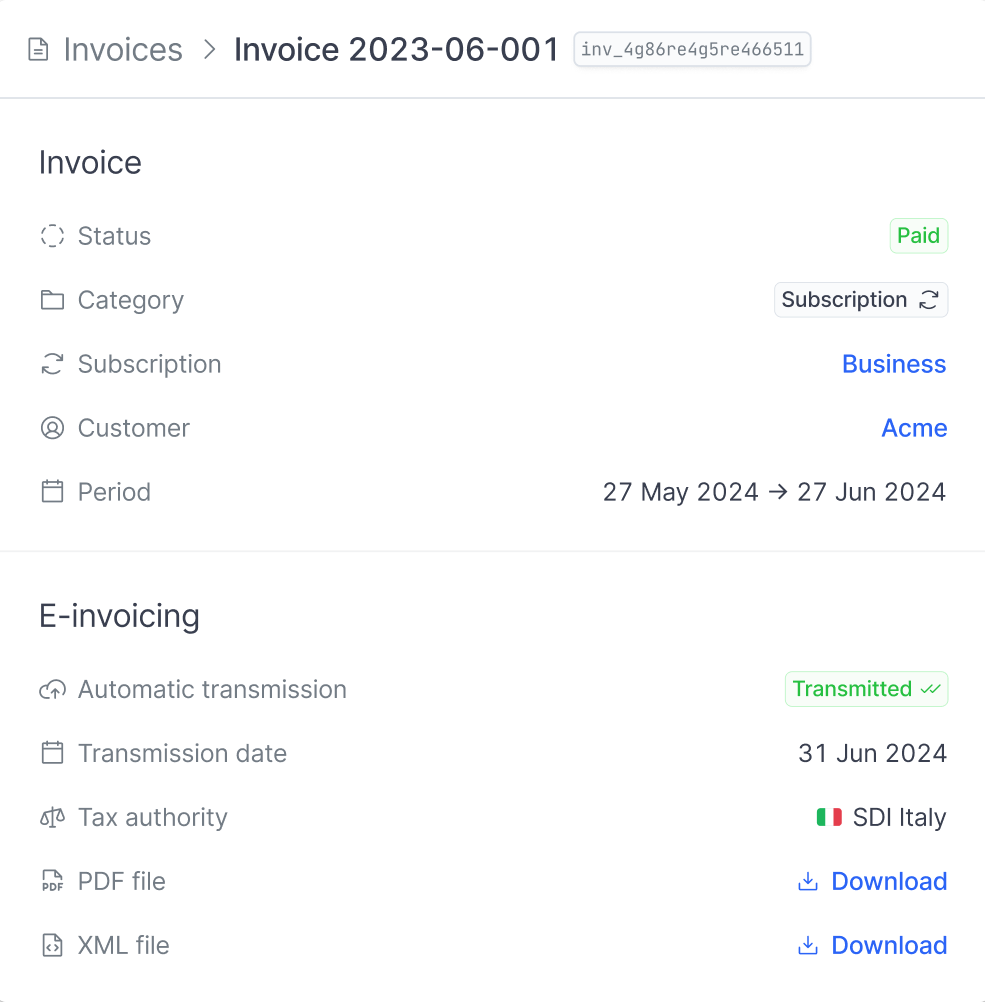Click the Paid status badge
The width and height of the screenshot is (985, 1002).
(919, 236)
